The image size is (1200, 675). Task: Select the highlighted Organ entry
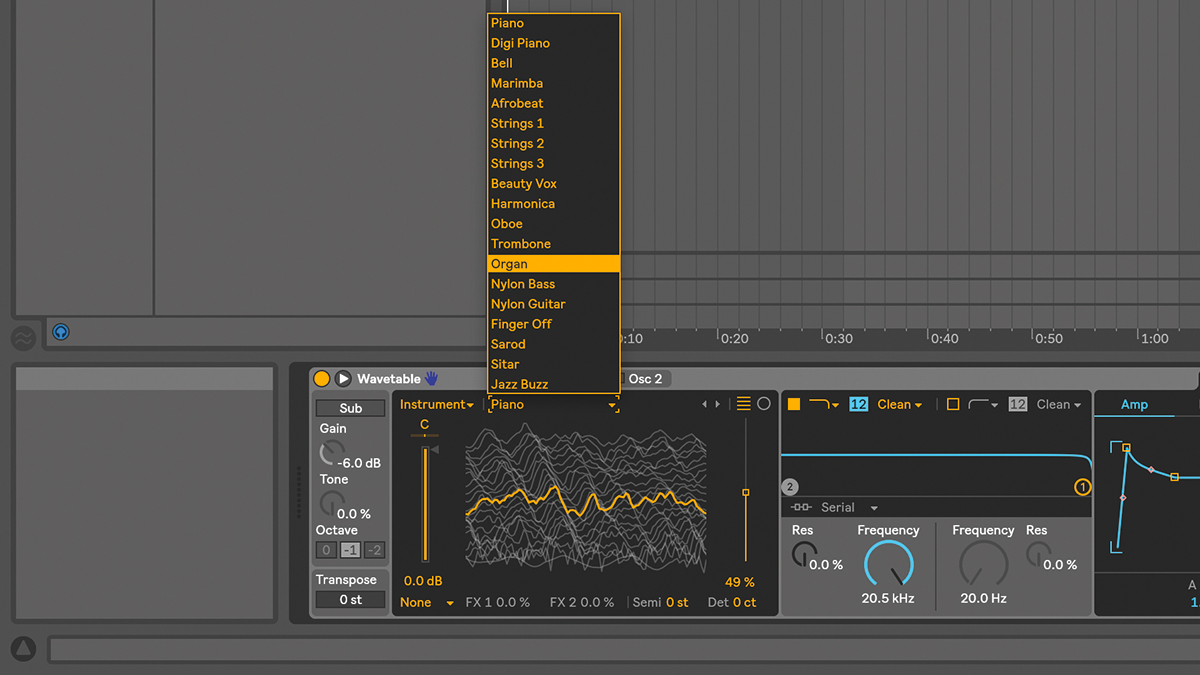click(554, 264)
